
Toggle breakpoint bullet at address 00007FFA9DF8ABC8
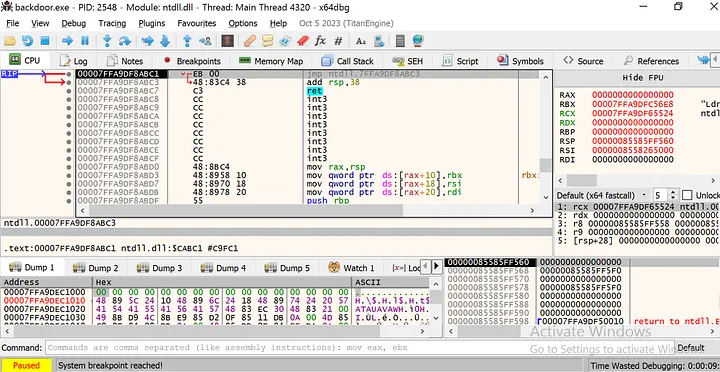[68, 99]
